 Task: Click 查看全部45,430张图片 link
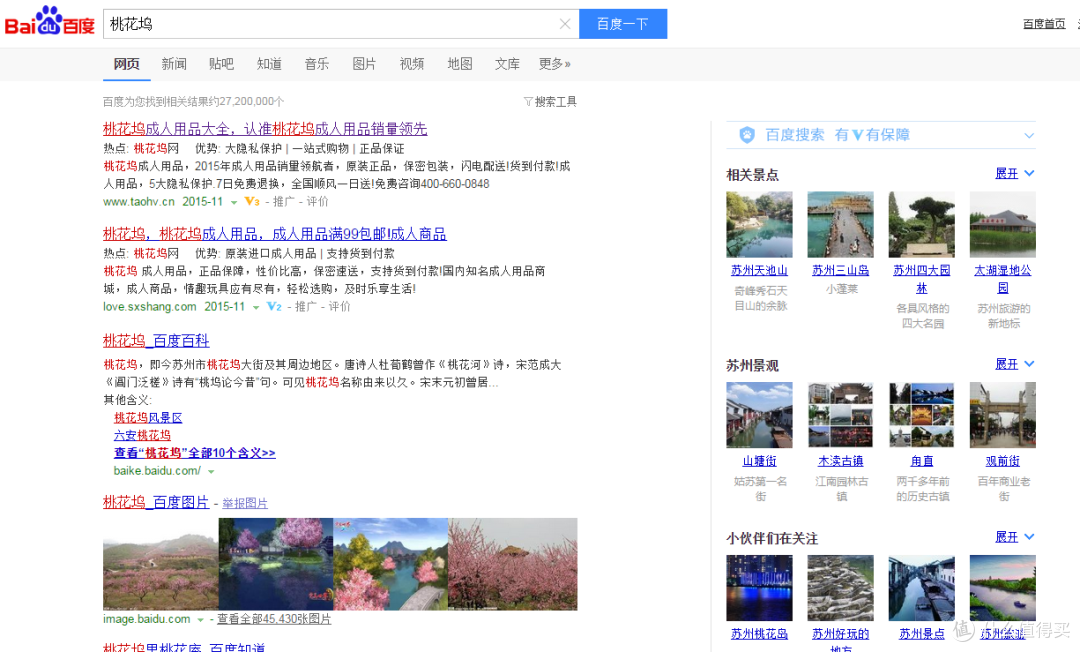tap(274, 619)
